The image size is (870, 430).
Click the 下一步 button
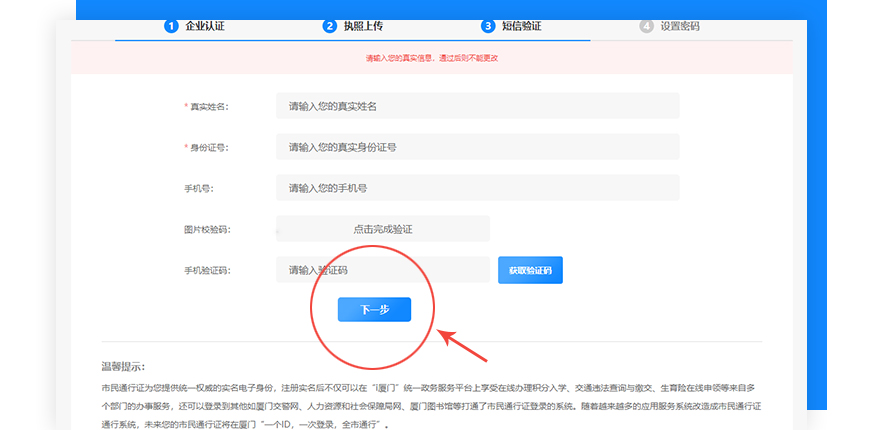(x=374, y=310)
